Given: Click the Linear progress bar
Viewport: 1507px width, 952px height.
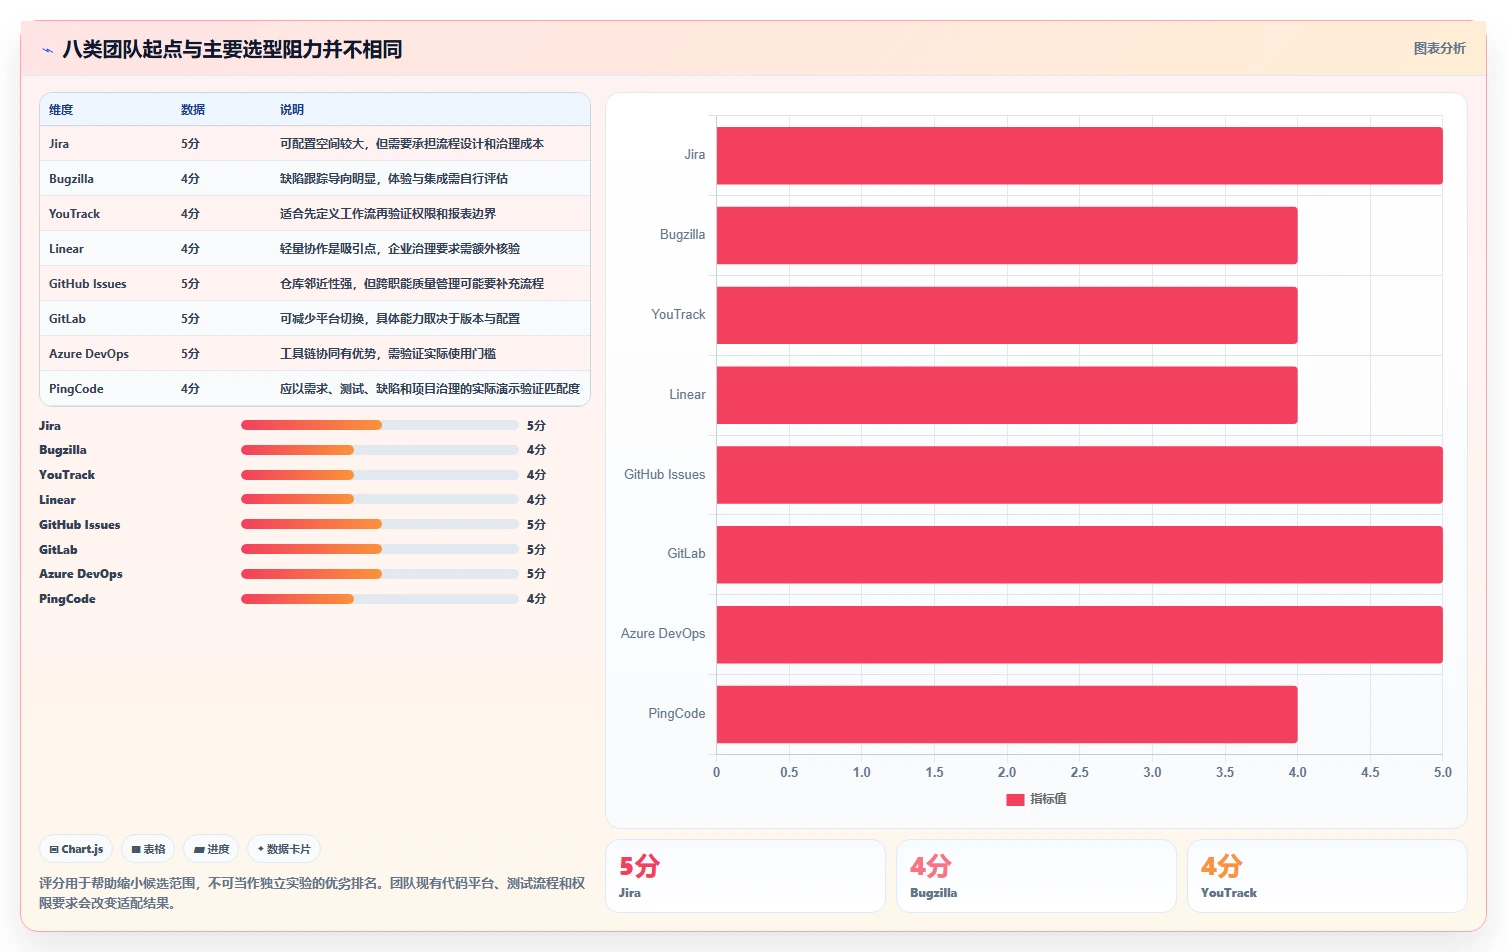Looking at the screenshot, I should point(379,499).
